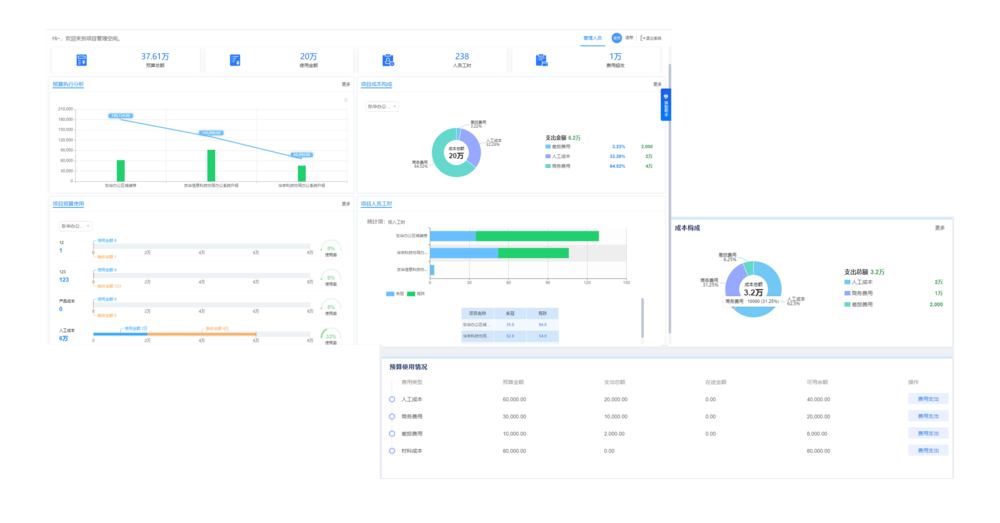Click the 人员工时 clipboard icon
Viewport: 1000px width, 523px height.
pos(388,61)
